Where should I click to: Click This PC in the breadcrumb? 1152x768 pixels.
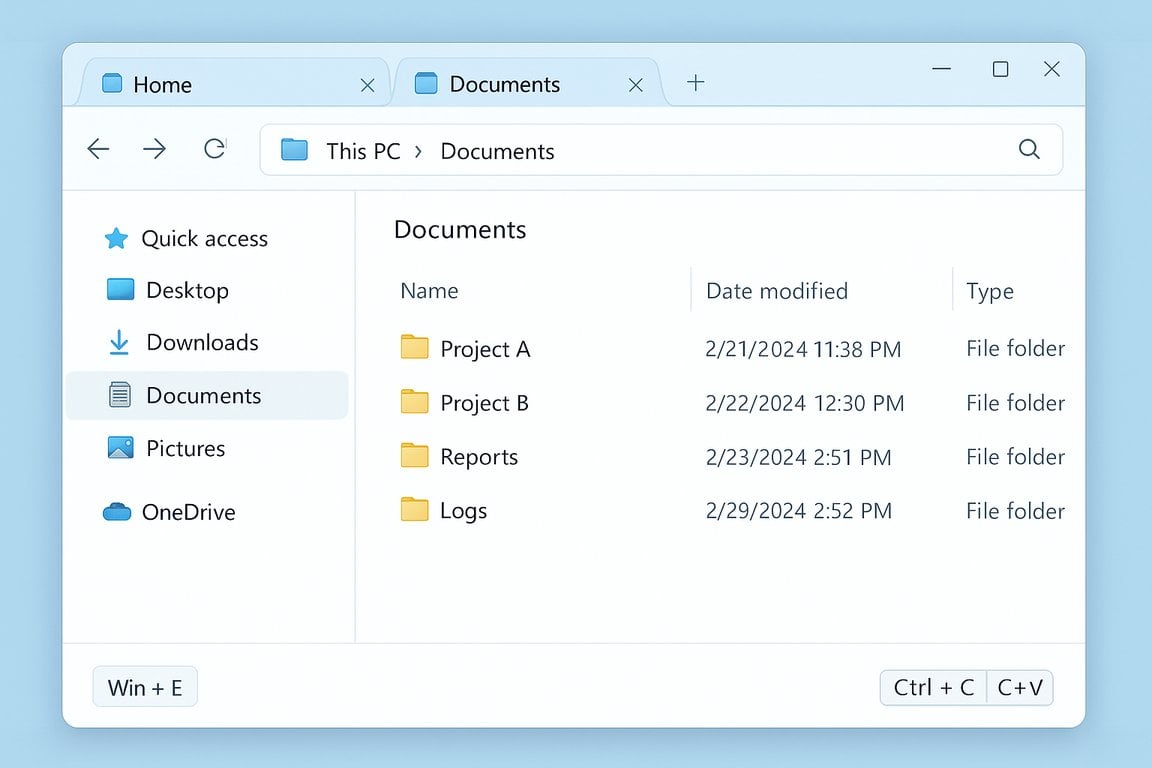click(363, 151)
